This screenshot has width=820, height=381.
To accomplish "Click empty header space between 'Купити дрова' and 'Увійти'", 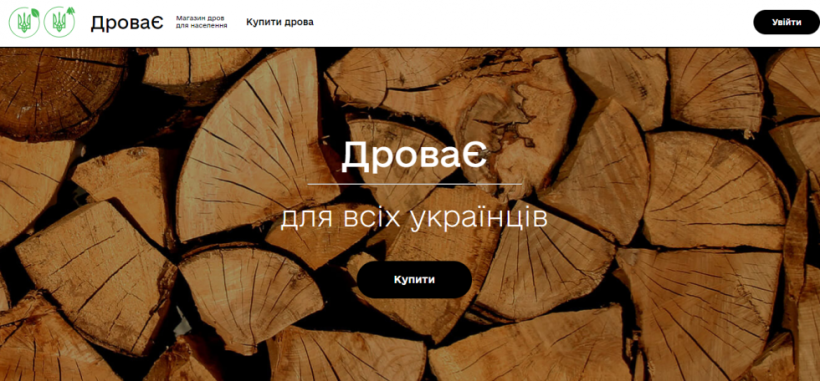I will (x=533, y=22).
